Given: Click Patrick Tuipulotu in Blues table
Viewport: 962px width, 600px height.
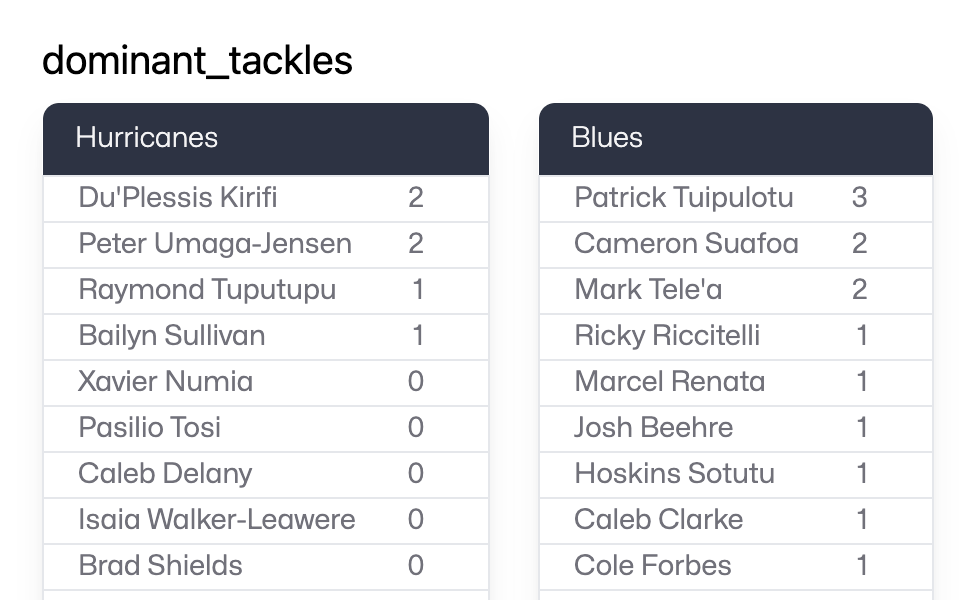Looking at the screenshot, I should [x=684, y=198].
